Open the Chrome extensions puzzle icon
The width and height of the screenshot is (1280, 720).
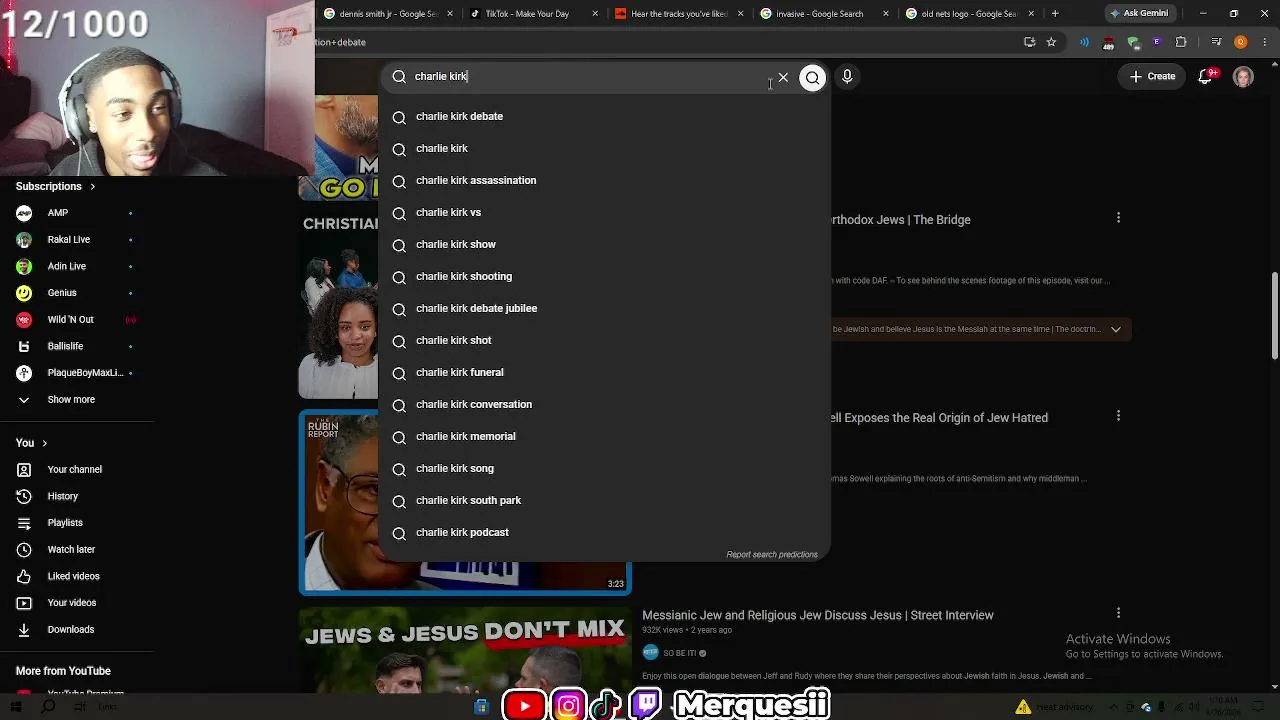[1181, 42]
